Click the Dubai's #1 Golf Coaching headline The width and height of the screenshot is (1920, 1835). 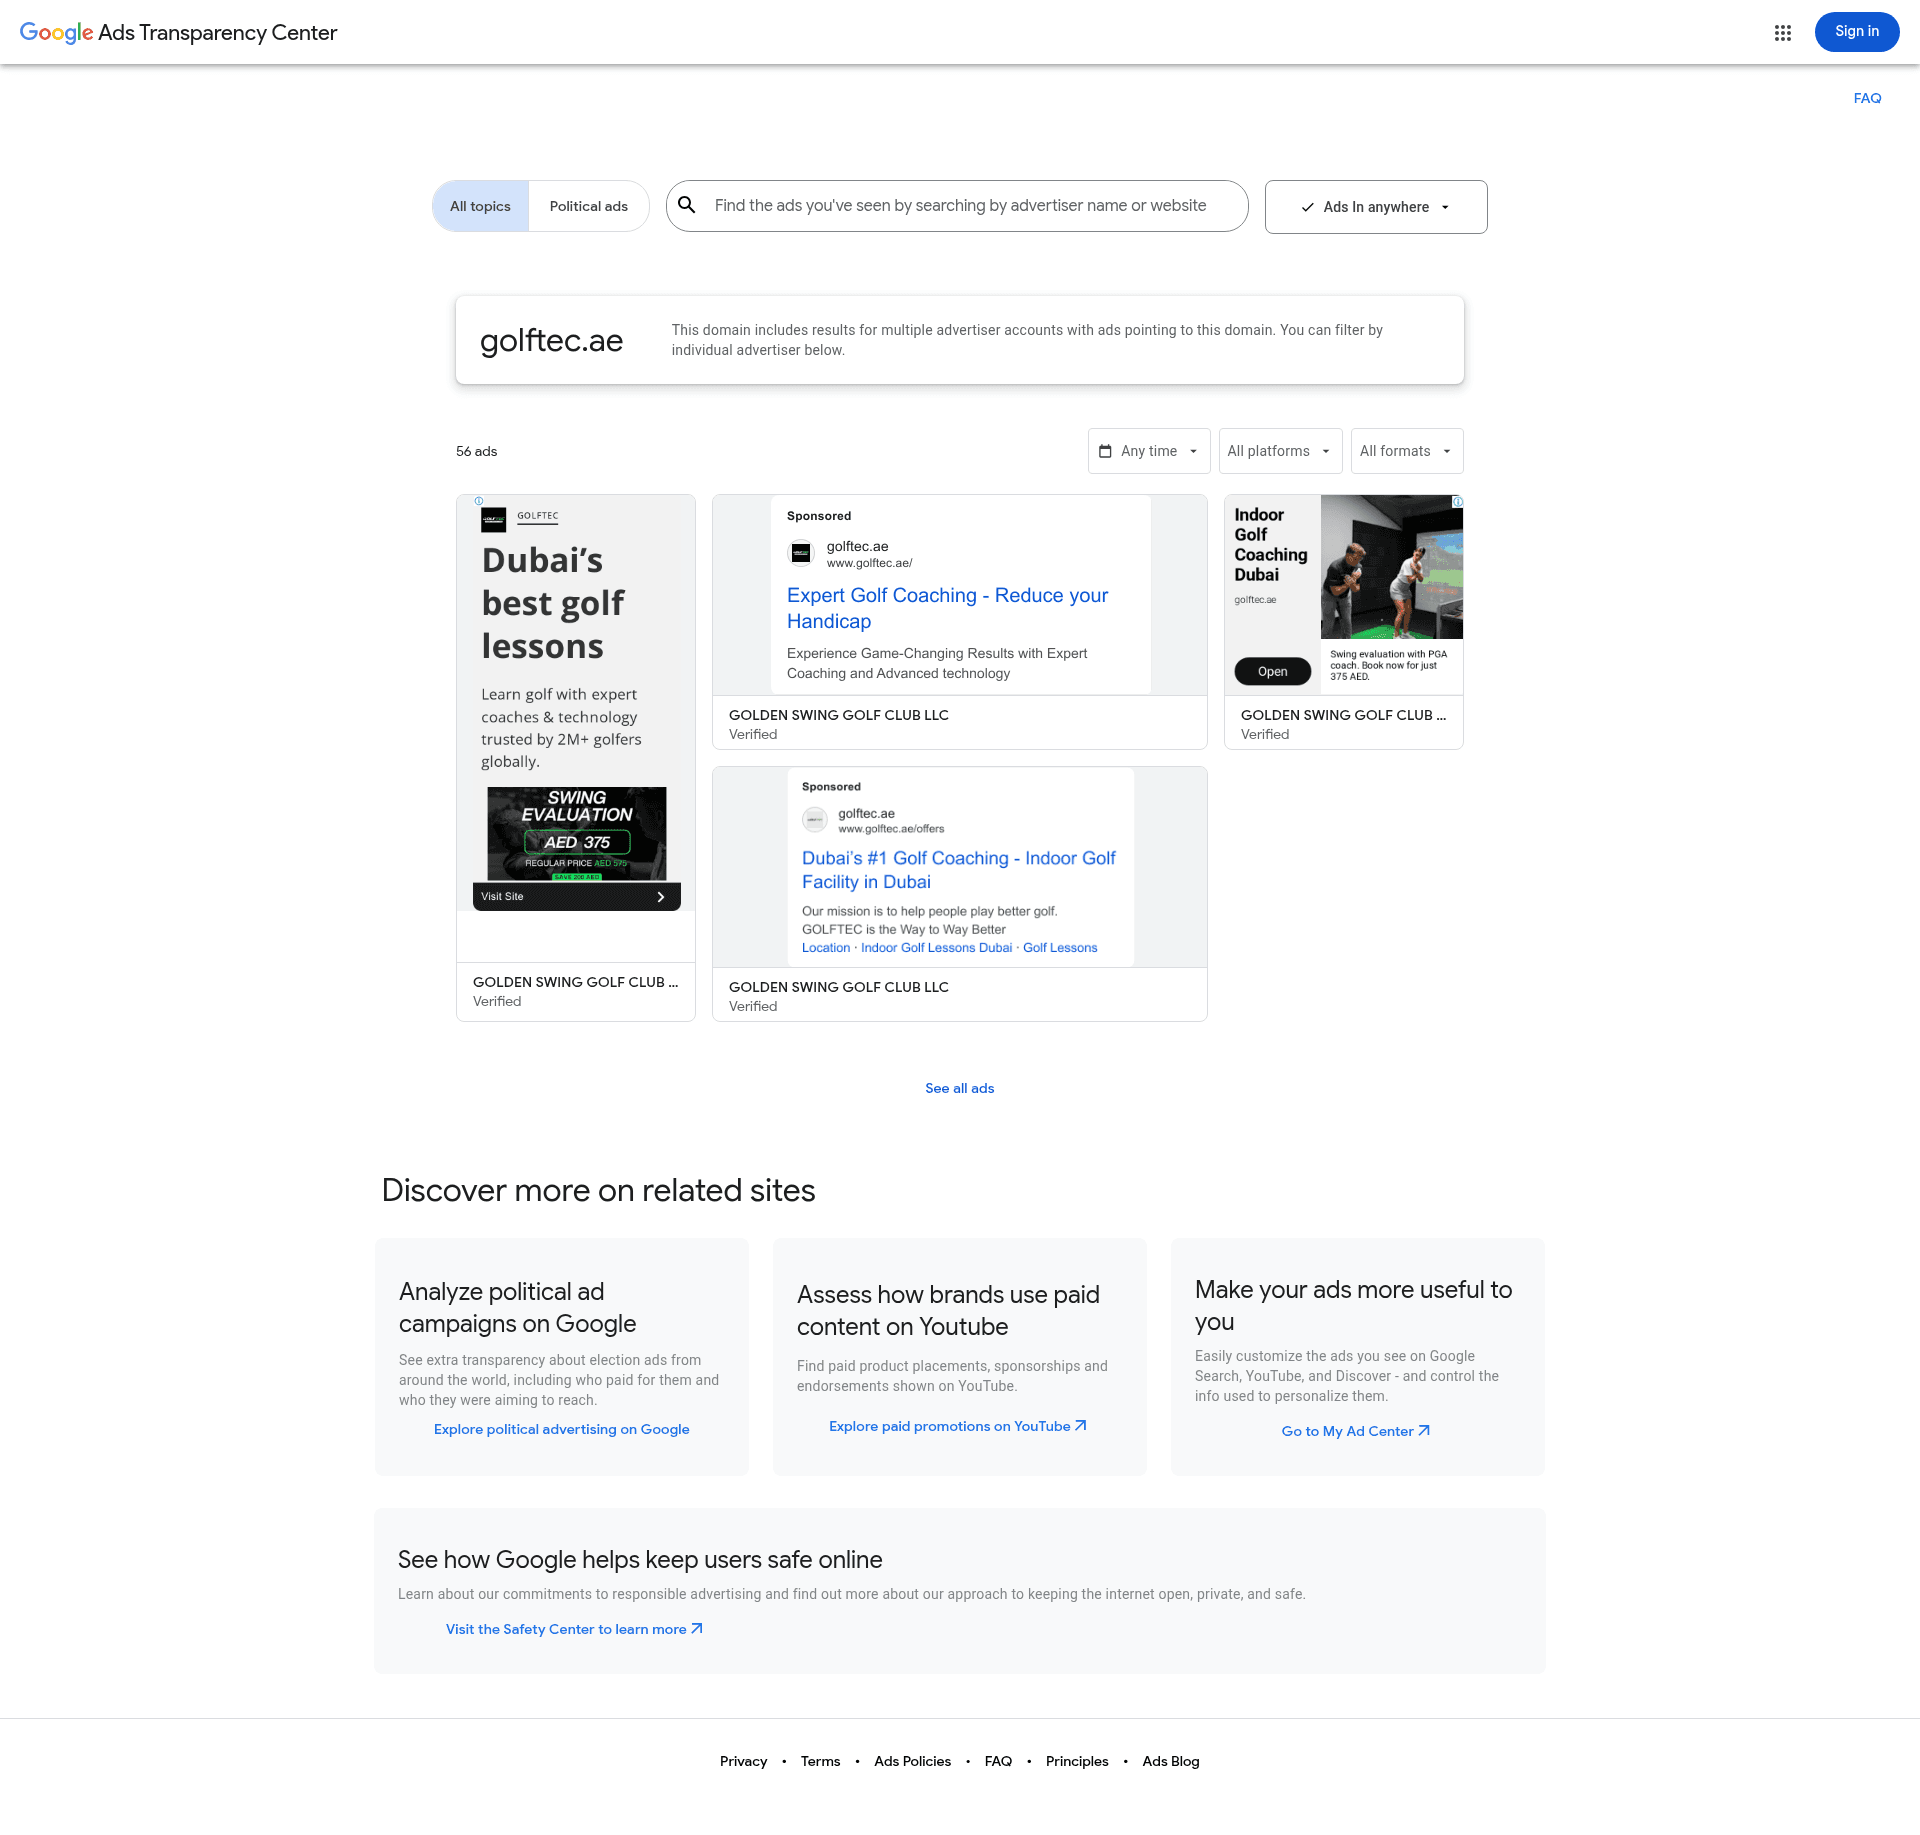tap(958, 870)
